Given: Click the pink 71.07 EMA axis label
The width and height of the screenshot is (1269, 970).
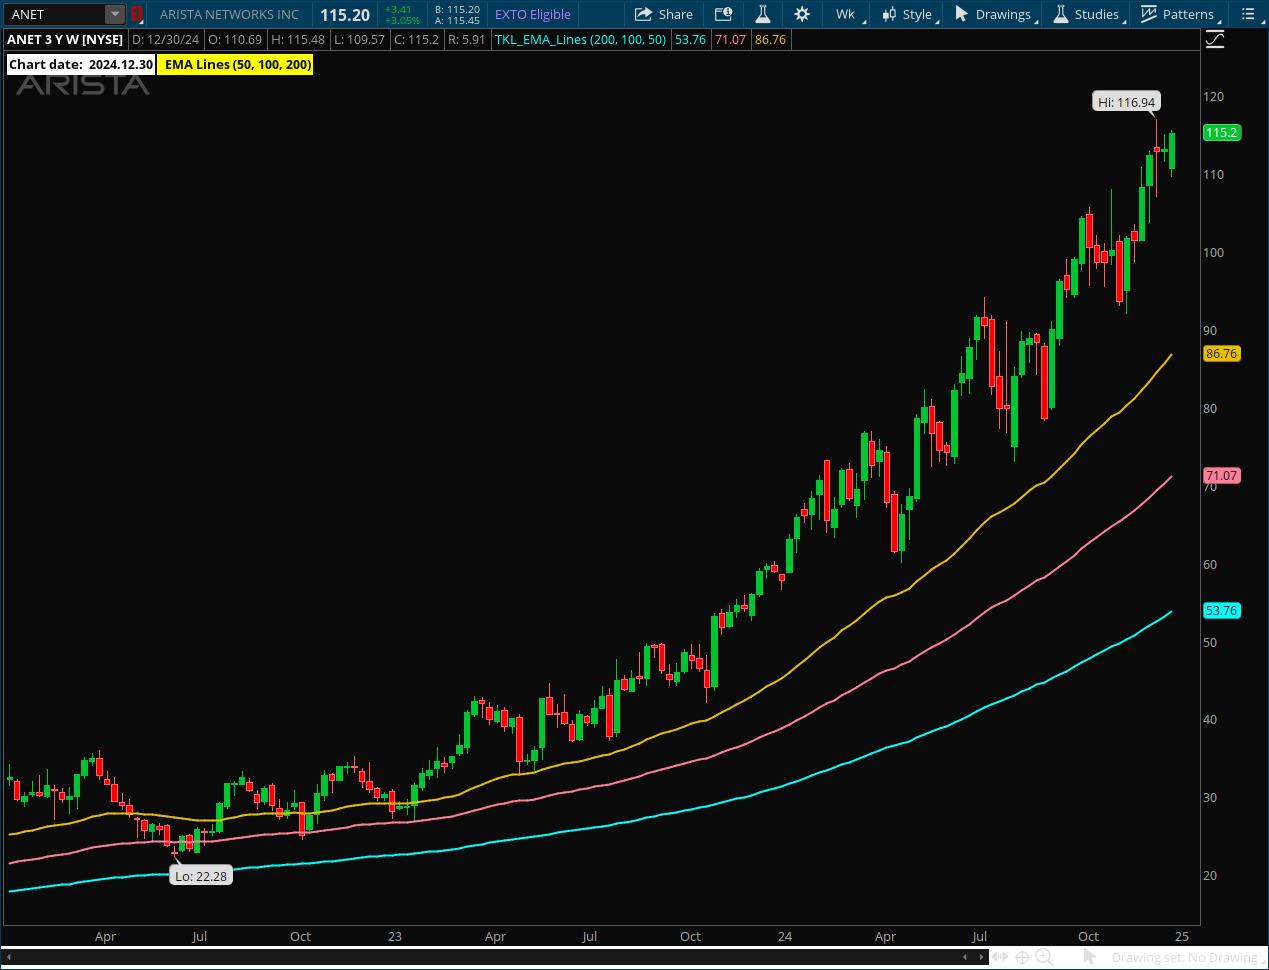Looking at the screenshot, I should [x=1221, y=476].
